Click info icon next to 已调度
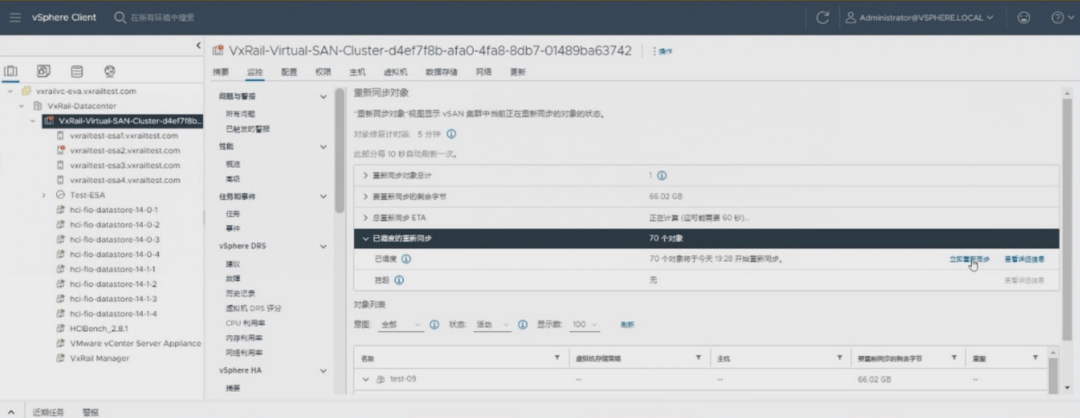 tap(406, 259)
